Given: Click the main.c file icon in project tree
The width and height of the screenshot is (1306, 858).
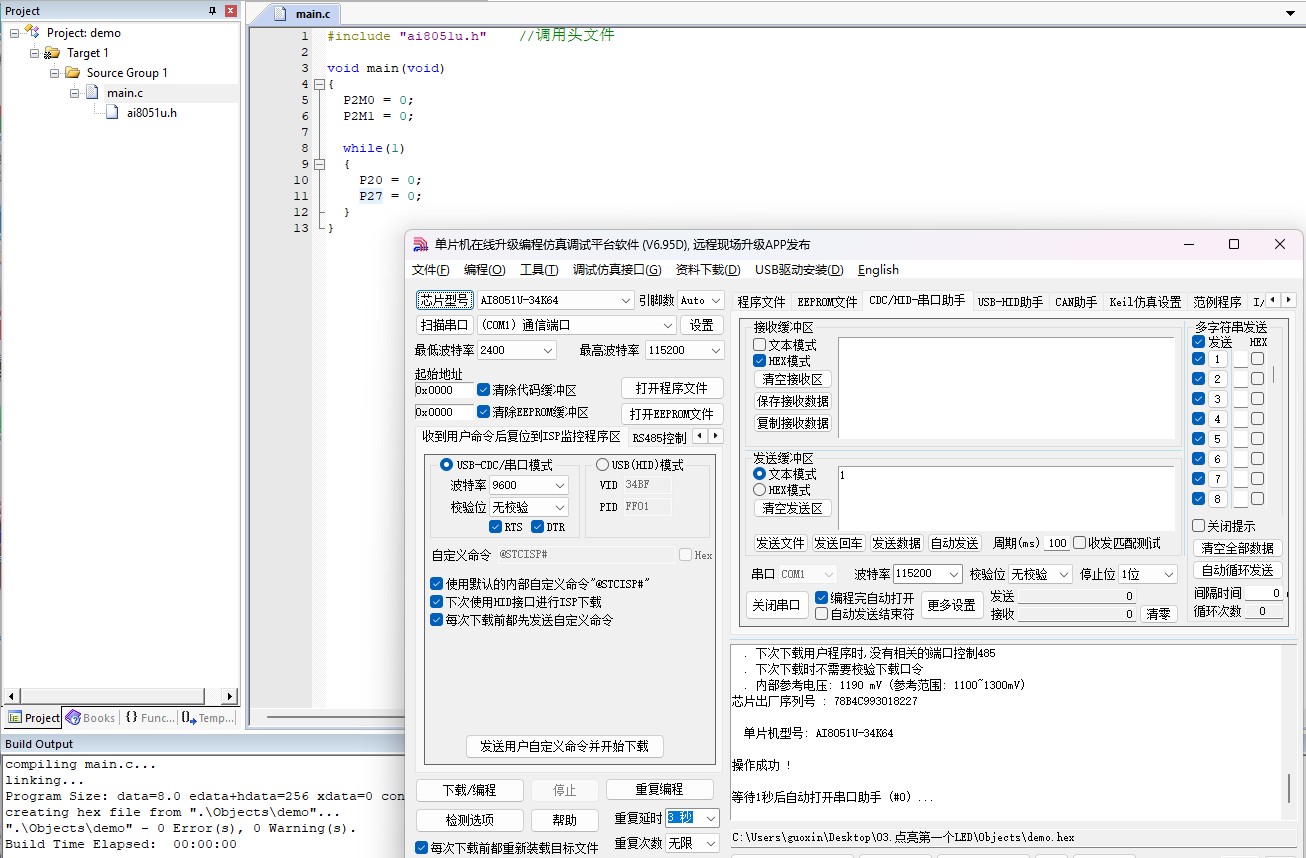Looking at the screenshot, I should 93,93.
